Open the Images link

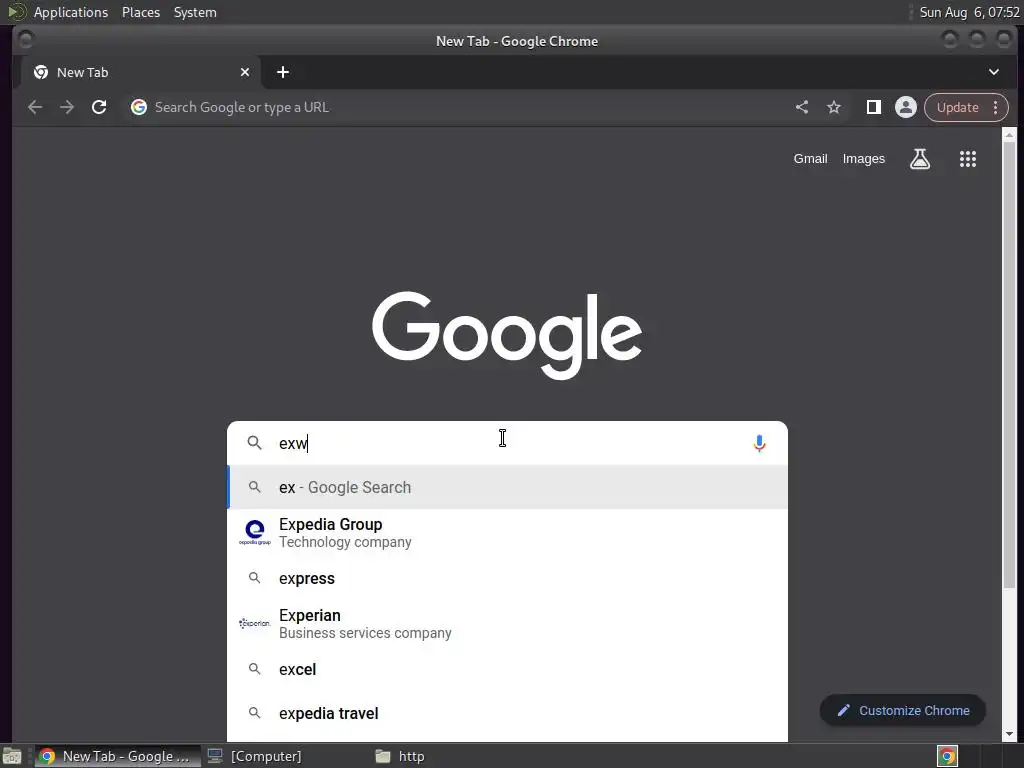pos(863,159)
